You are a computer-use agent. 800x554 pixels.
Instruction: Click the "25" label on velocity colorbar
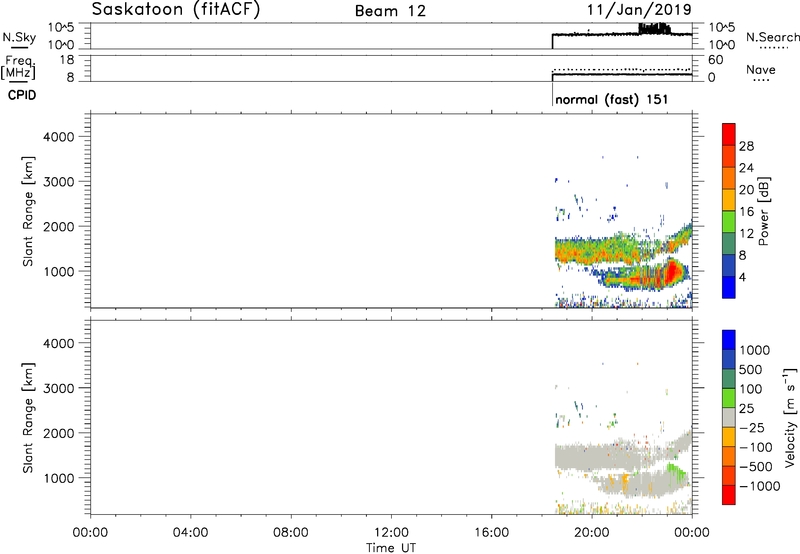748,408
